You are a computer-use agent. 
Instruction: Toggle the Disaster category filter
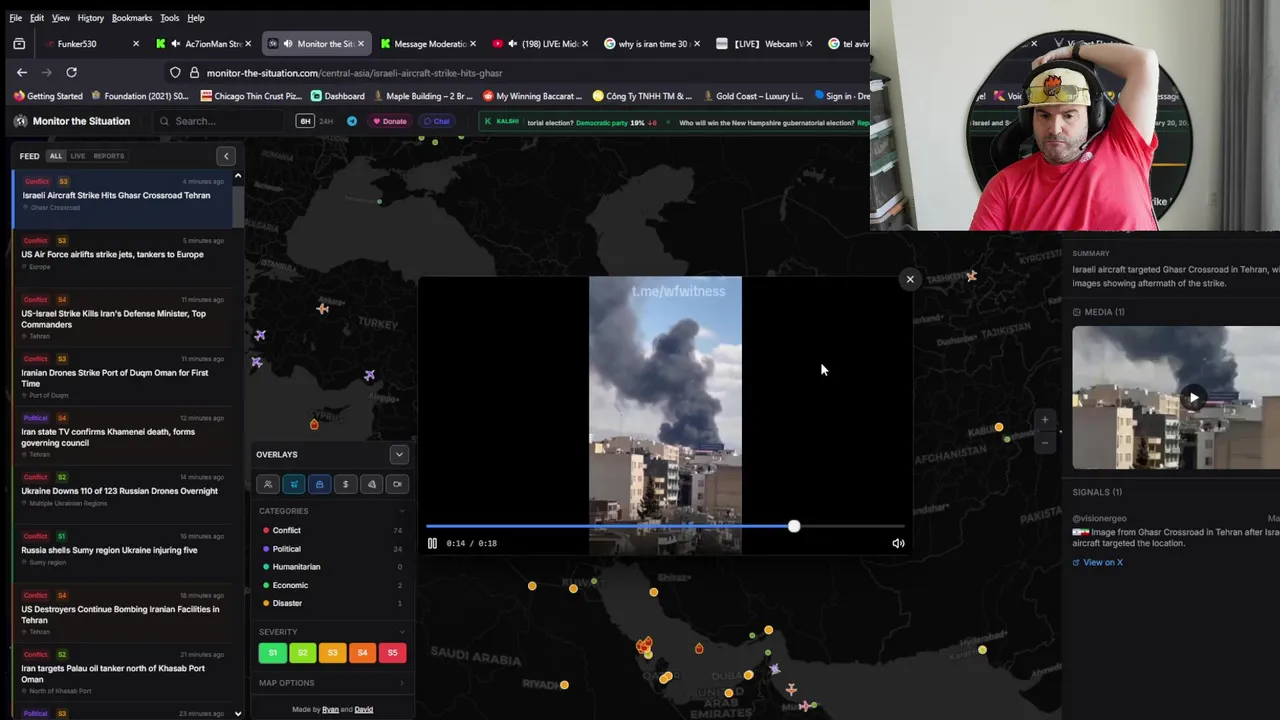332,603
